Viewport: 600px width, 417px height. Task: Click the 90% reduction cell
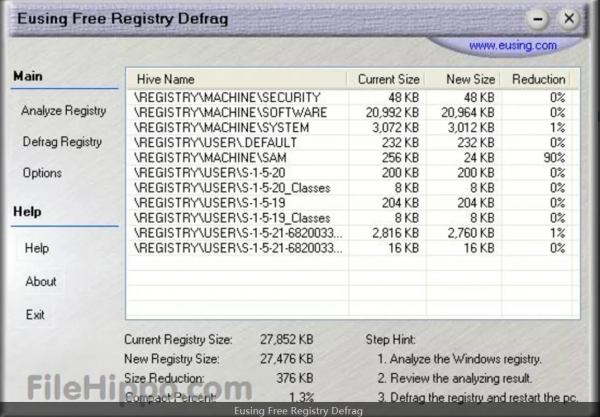[x=554, y=158]
